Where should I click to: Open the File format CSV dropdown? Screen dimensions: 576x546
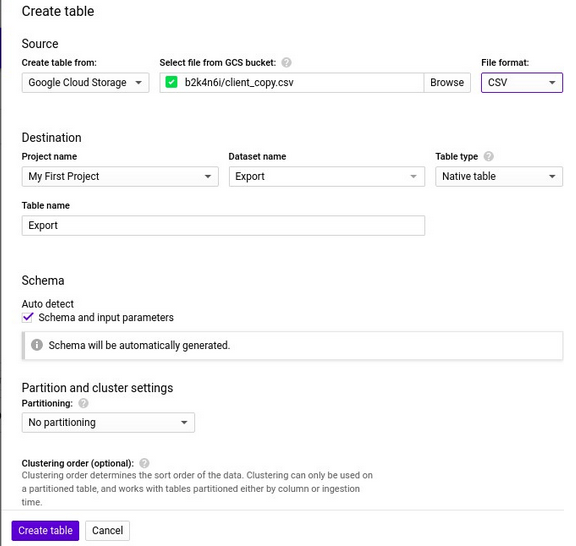[x=522, y=82]
